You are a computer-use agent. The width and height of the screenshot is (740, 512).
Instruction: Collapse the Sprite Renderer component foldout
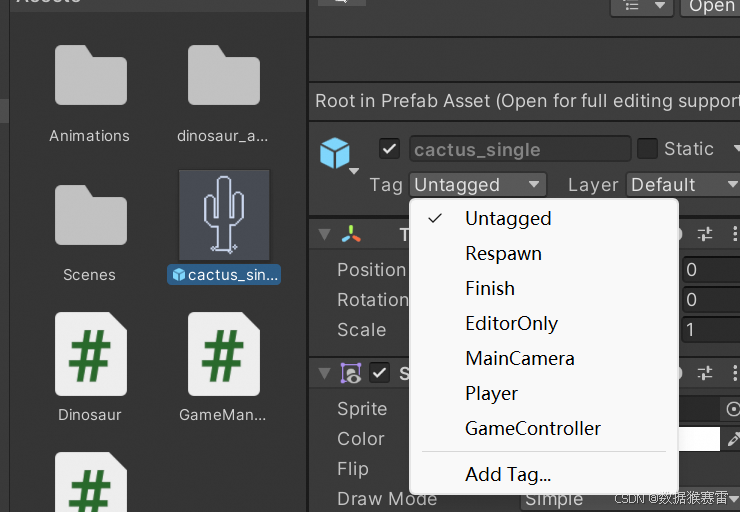click(324, 373)
